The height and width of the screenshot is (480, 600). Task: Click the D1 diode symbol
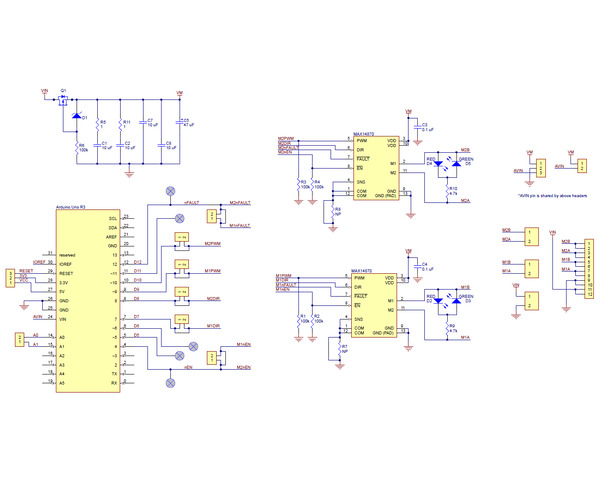click(x=77, y=116)
